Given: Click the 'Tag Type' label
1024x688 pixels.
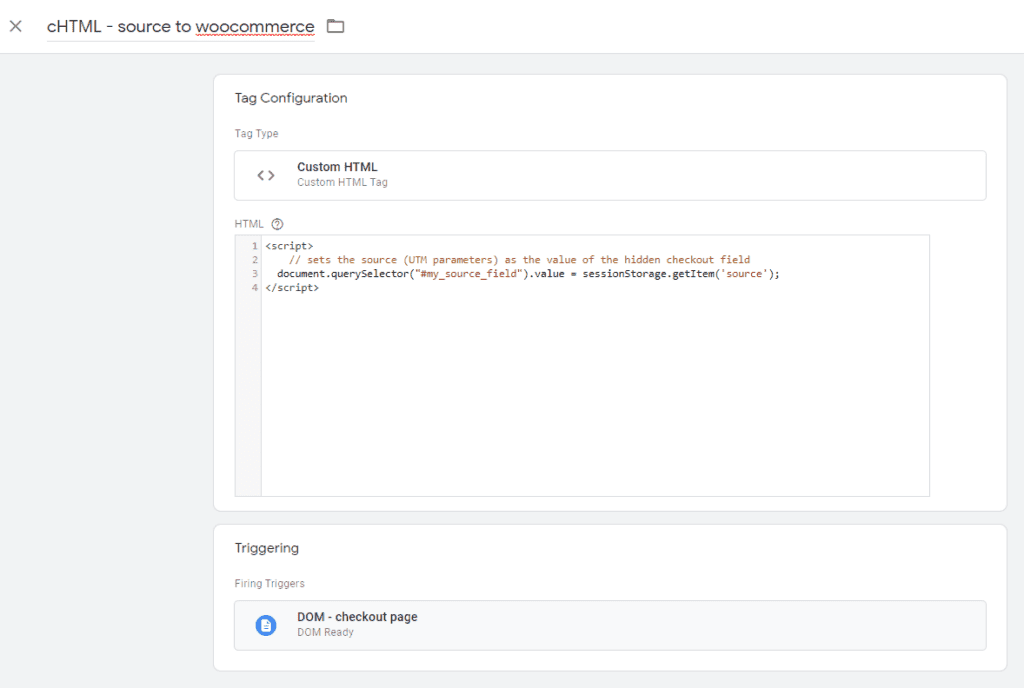Looking at the screenshot, I should 256,133.
